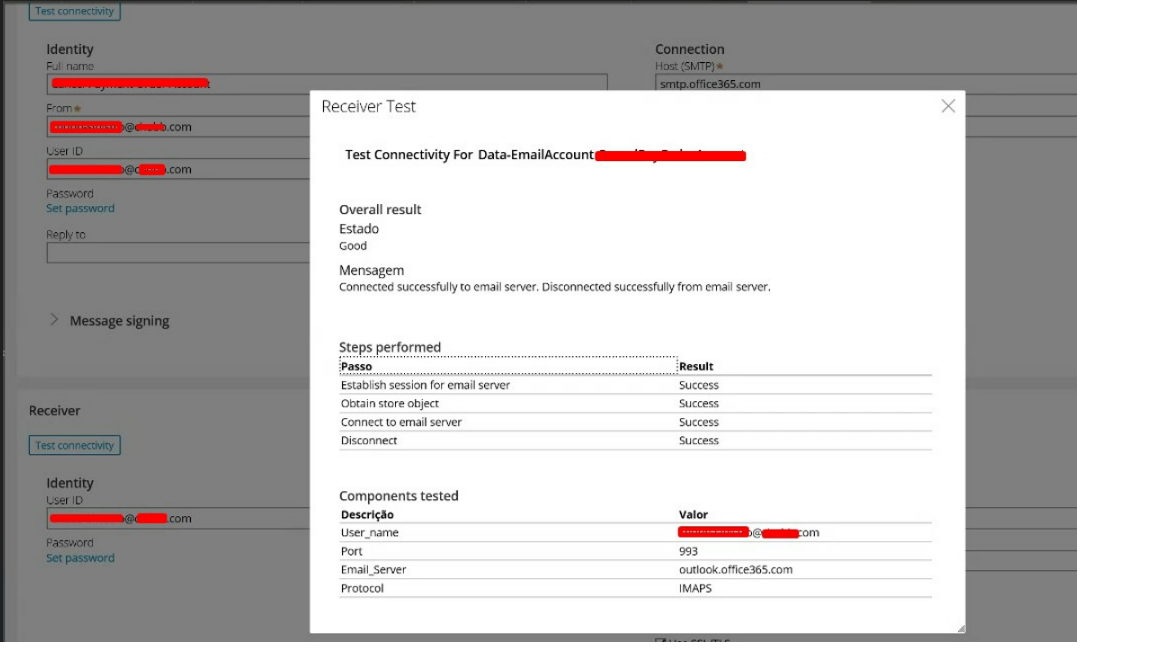Image resolution: width=1152 pixels, height=648 pixels.
Task: Click the Reply to input field
Action: (x=178, y=252)
